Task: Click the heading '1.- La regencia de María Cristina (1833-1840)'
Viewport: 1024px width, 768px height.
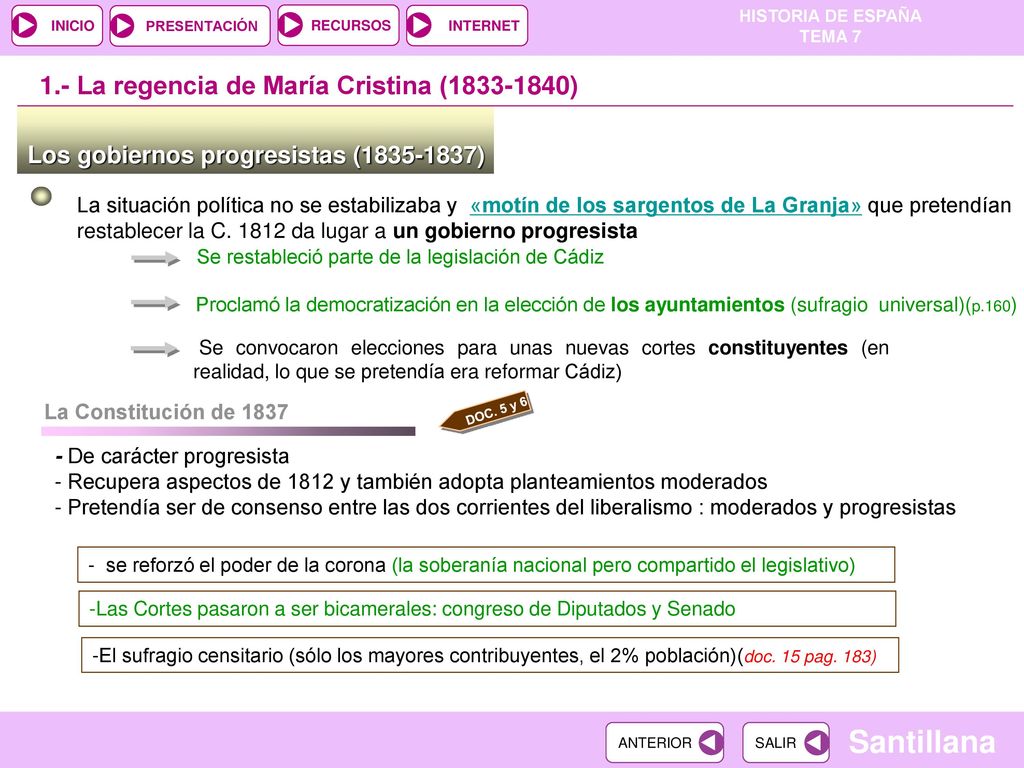Action: click(308, 86)
